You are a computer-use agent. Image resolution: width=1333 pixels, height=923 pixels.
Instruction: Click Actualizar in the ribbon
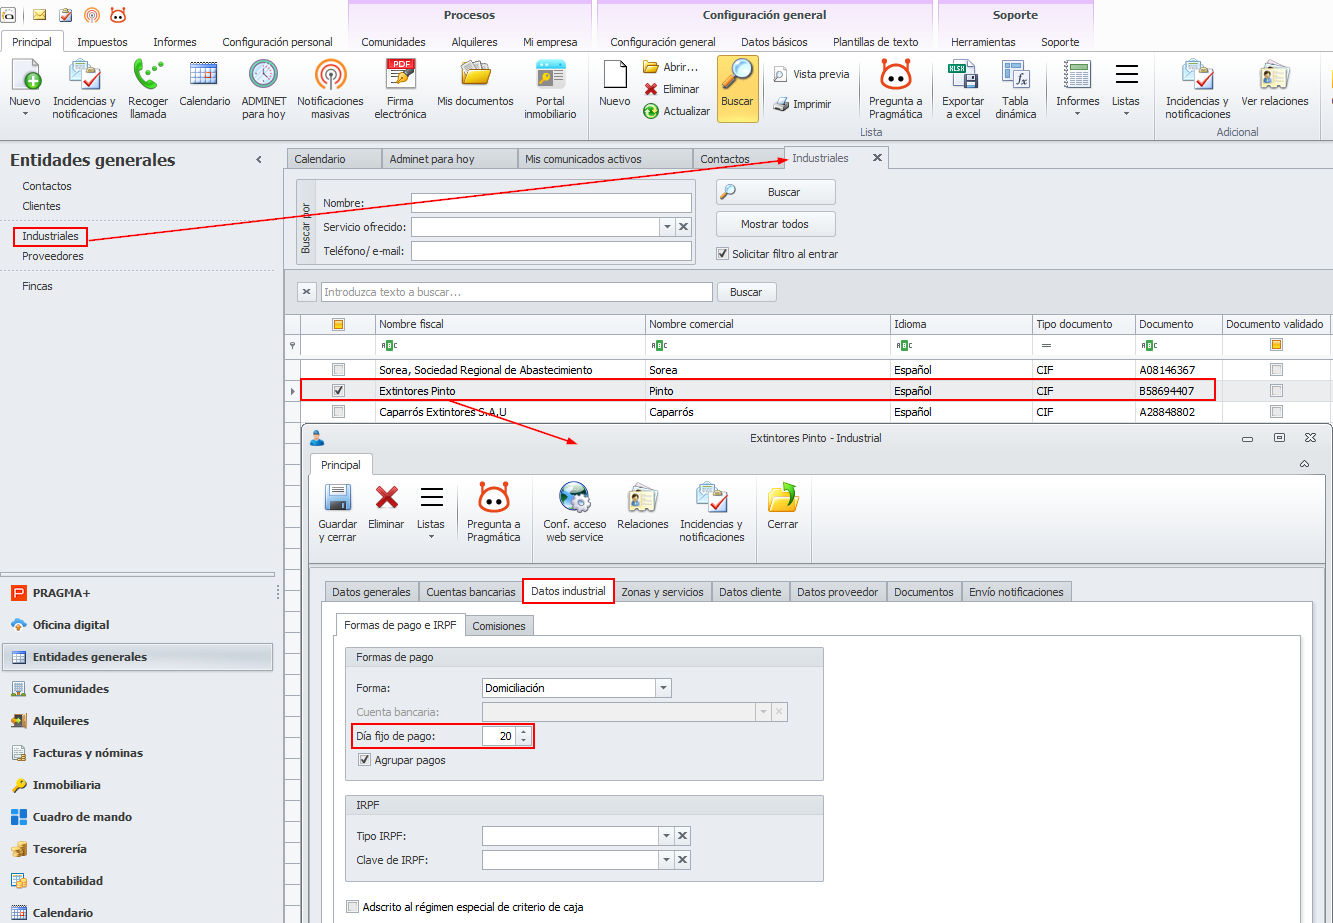pyautogui.click(x=677, y=111)
